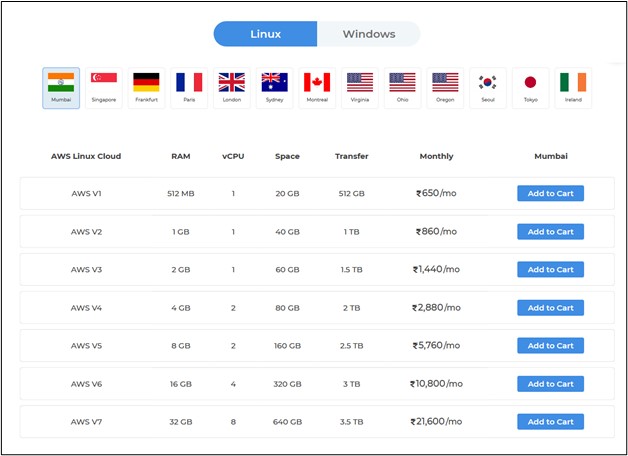Click the AWS V6 plan name
Image resolution: width=628 pixels, height=456 pixels.
(87, 384)
